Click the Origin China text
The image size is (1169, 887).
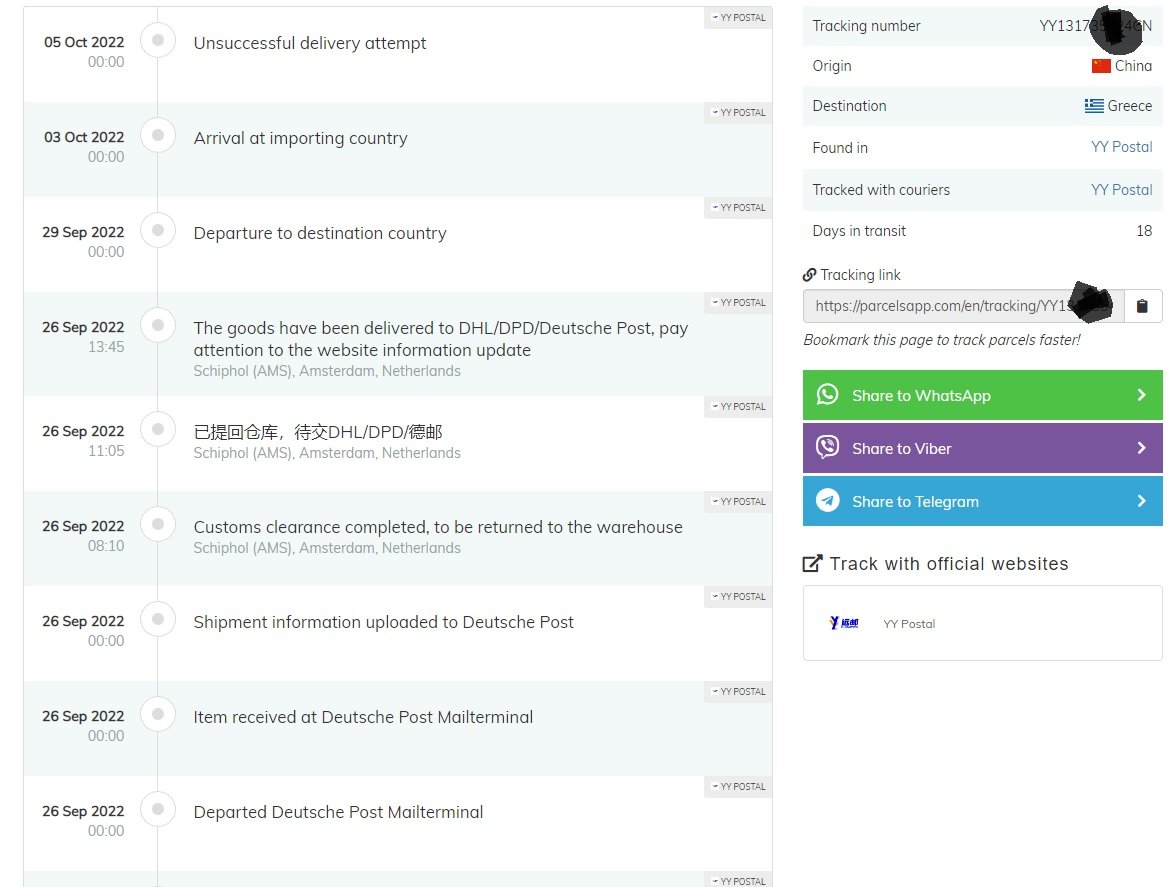[1132, 66]
